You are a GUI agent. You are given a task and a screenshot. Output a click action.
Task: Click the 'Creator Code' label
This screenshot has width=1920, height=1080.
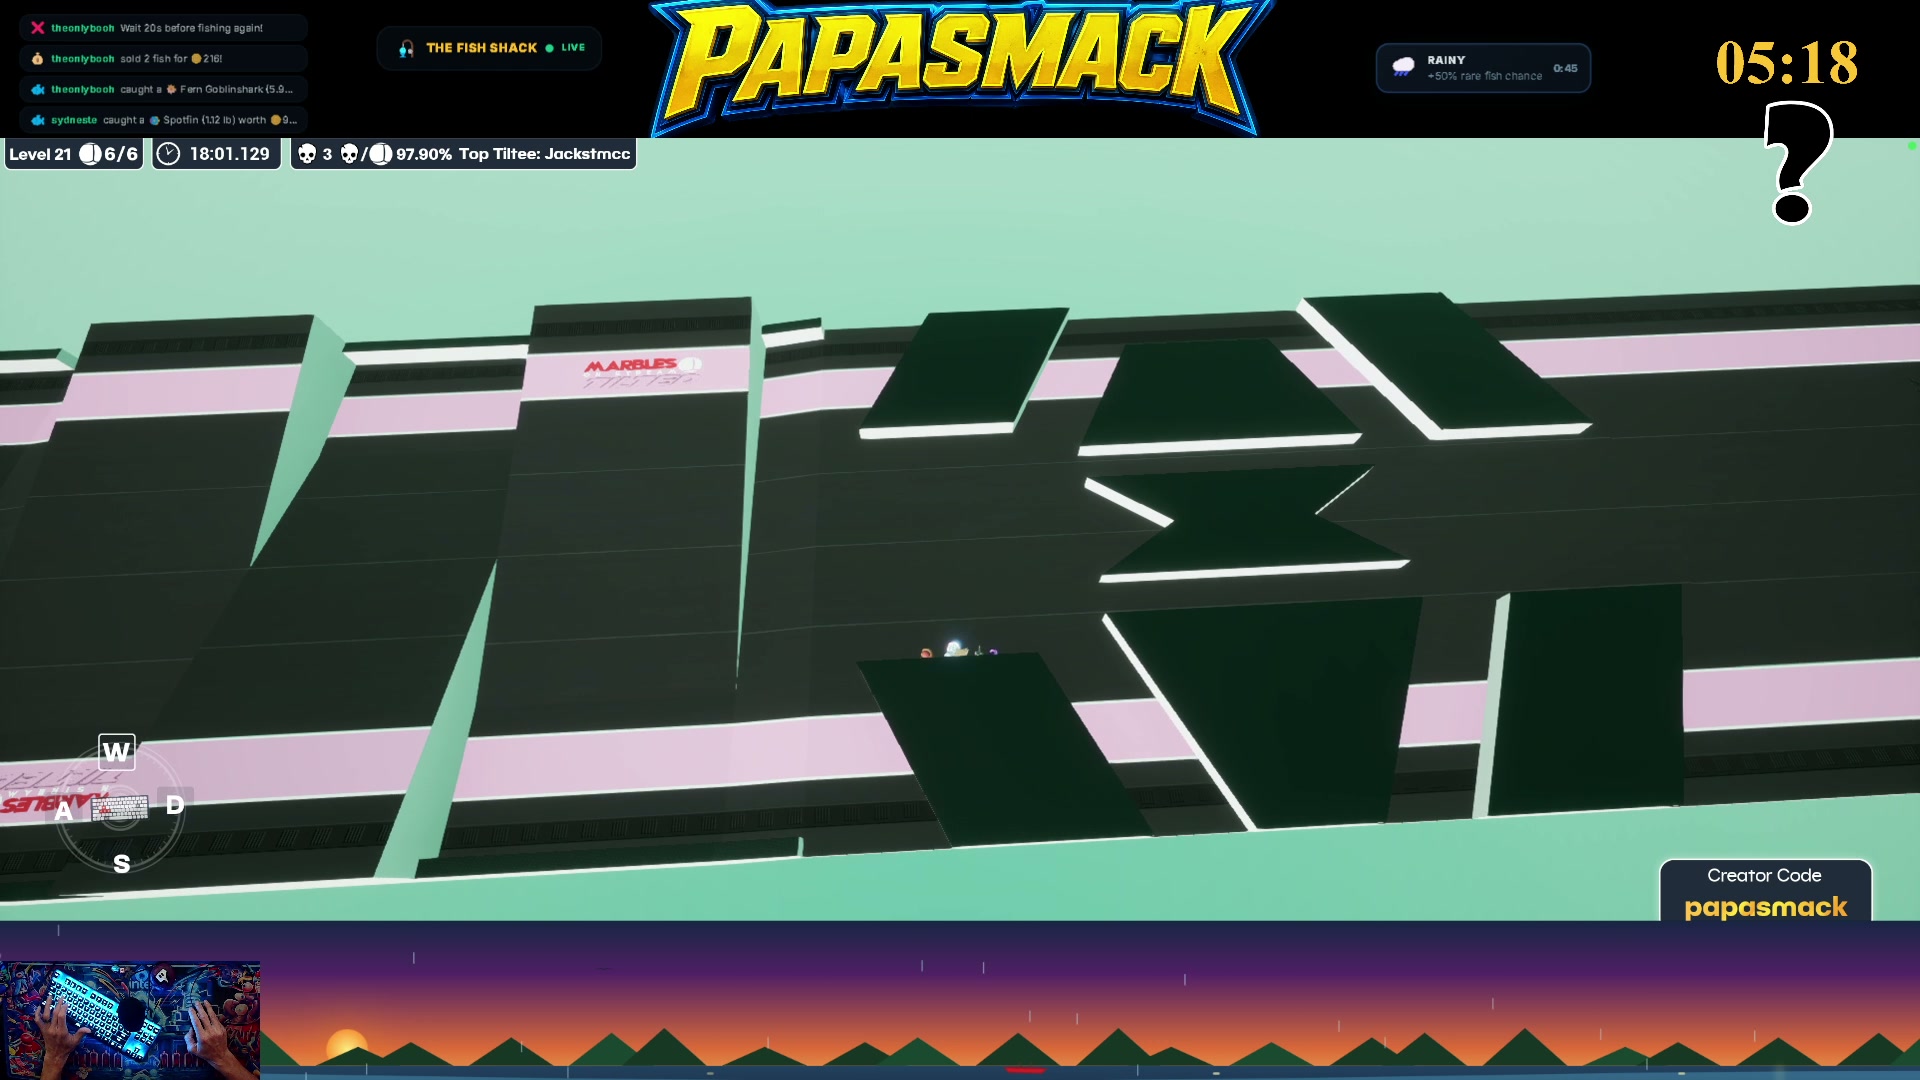coord(1764,875)
